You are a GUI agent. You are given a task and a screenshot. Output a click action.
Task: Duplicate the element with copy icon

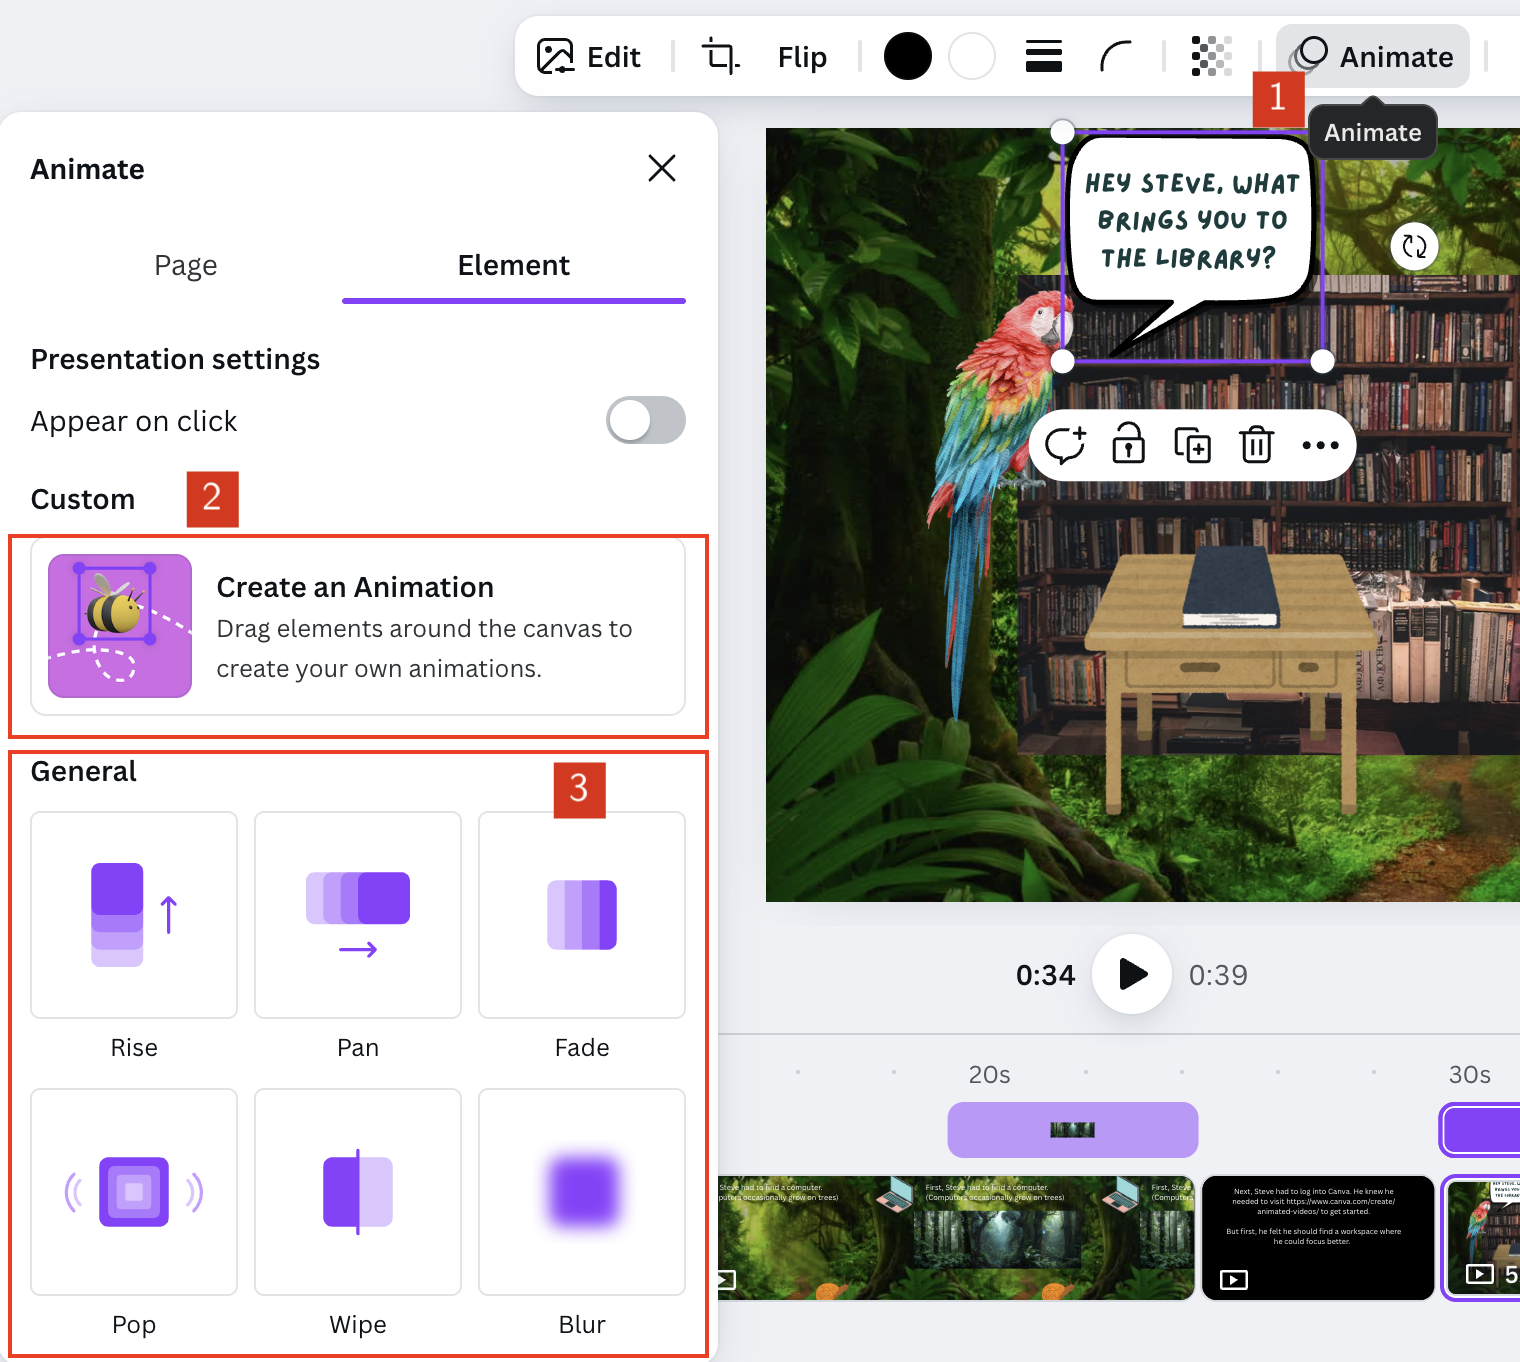point(1192,445)
